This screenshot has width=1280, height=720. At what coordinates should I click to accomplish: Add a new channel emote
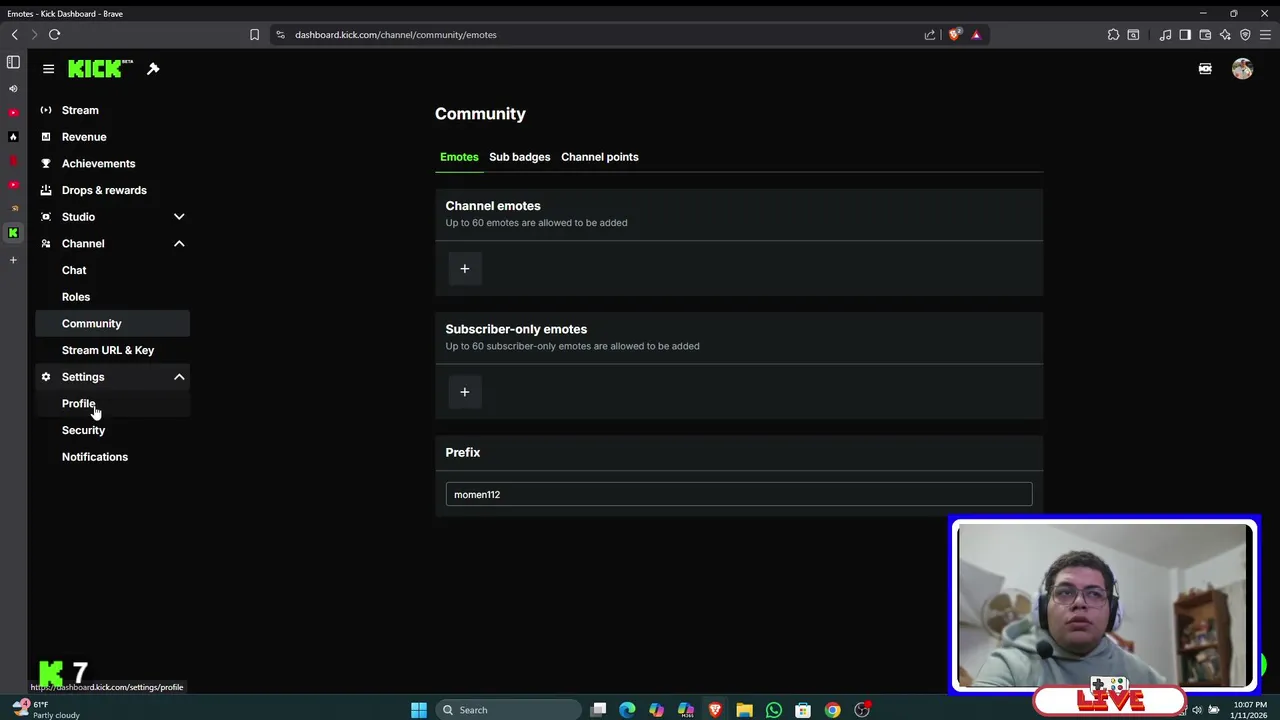tap(464, 268)
